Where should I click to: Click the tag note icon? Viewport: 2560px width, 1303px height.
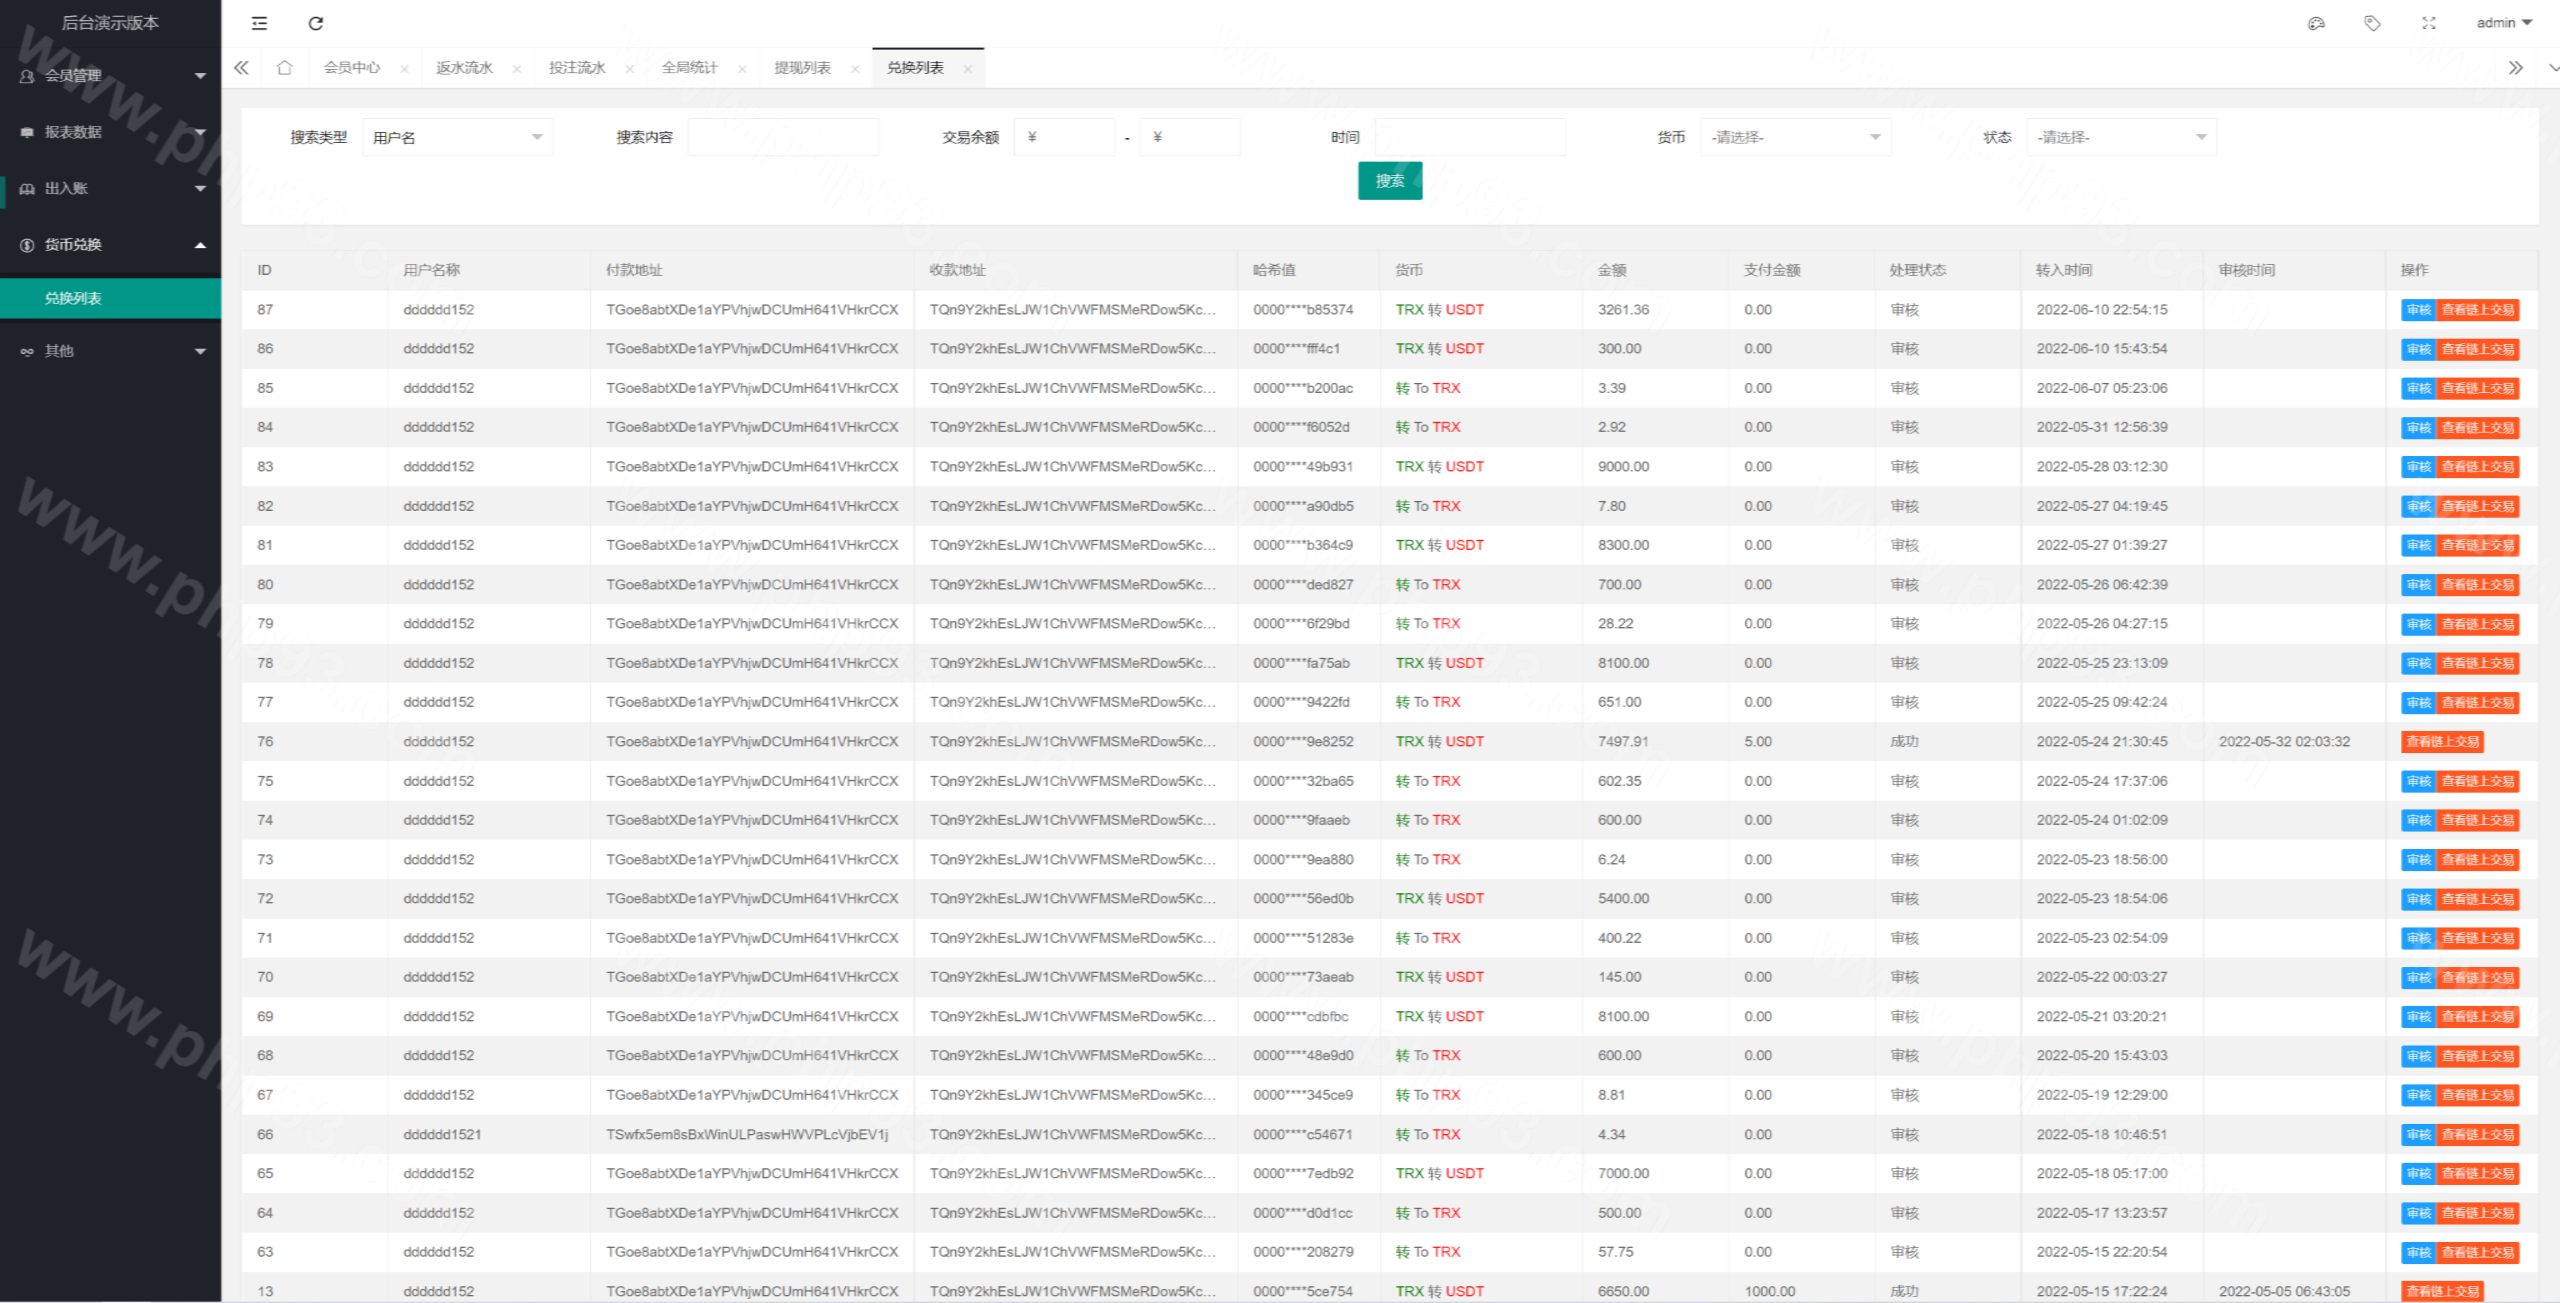tap(2372, 23)
